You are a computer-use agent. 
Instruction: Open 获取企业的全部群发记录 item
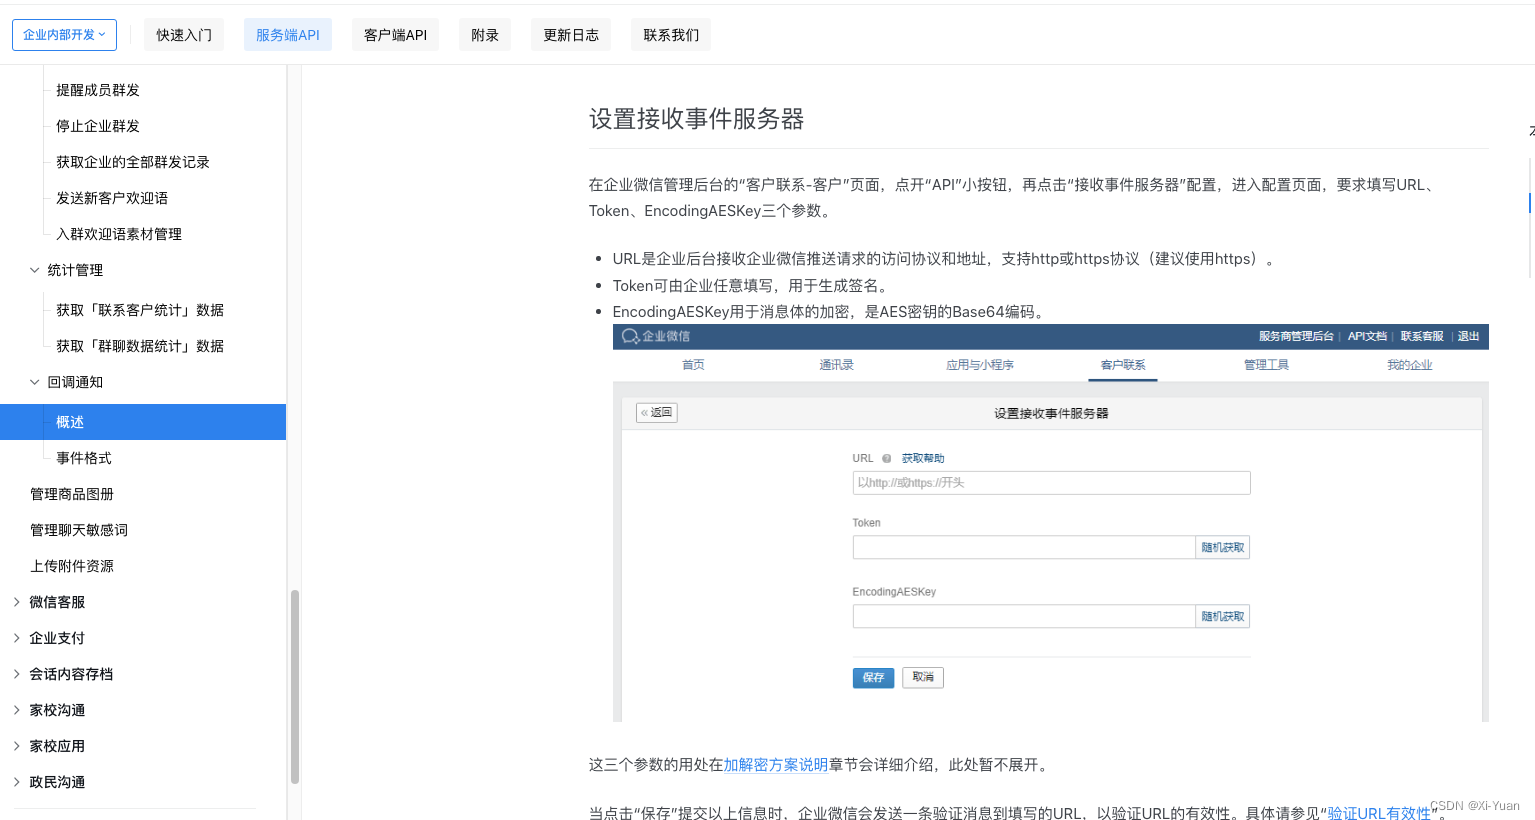(133, 162)
